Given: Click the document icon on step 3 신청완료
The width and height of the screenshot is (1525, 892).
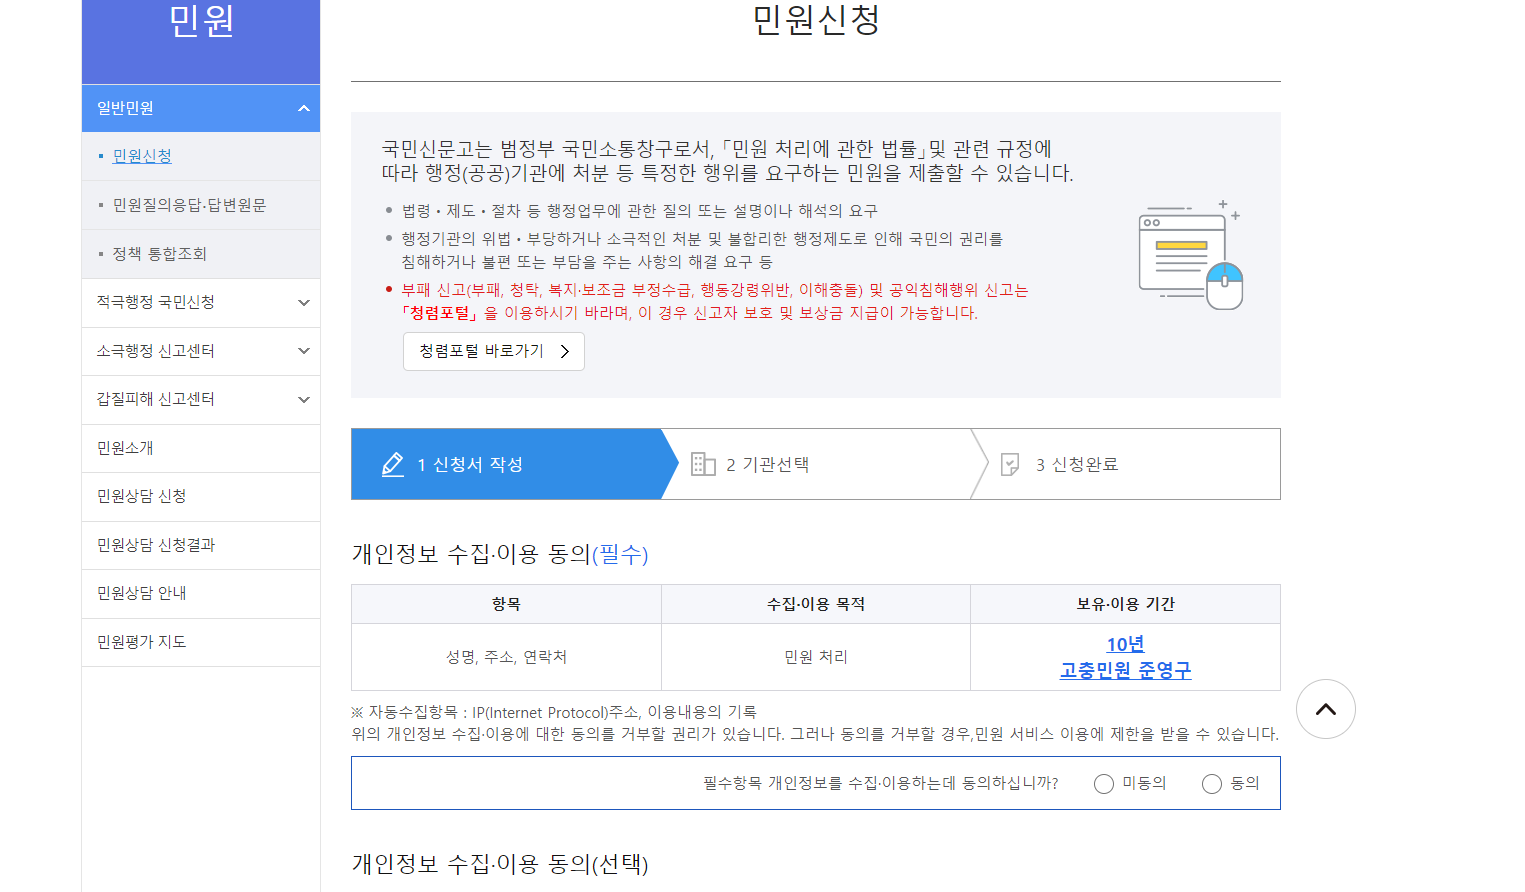Looking at the screenshot, I should (1010, 463).
